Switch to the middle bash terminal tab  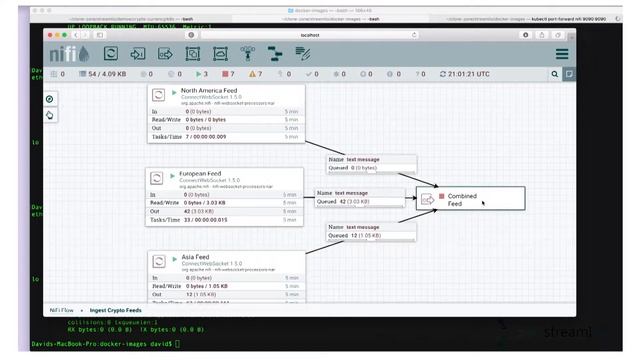[331, 19]
